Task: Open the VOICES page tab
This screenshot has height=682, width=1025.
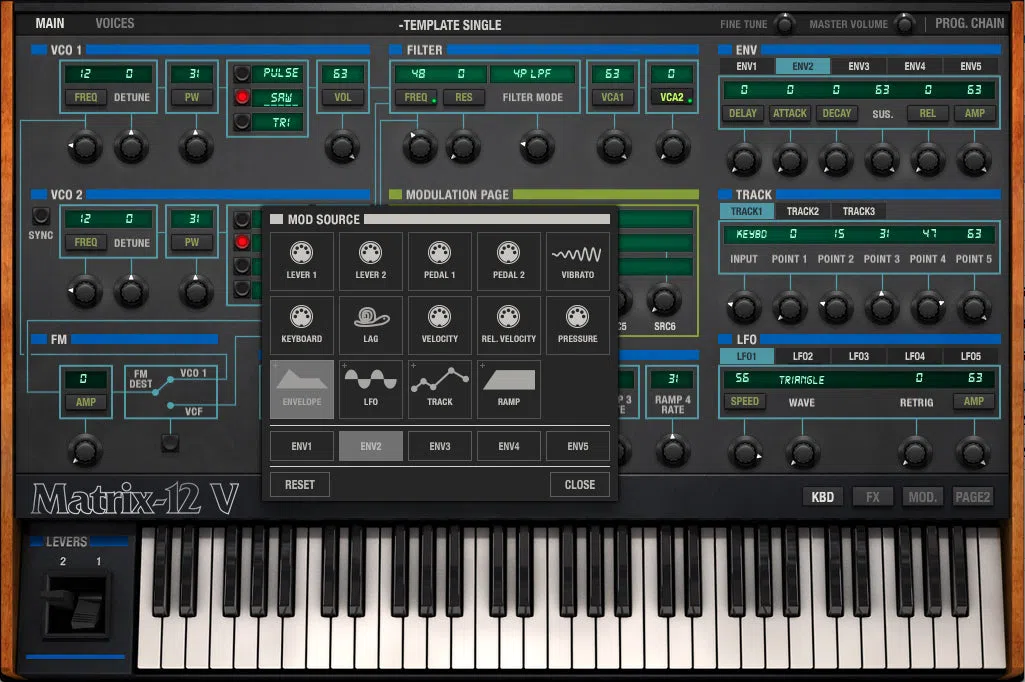Action: (x=114, y=24)
